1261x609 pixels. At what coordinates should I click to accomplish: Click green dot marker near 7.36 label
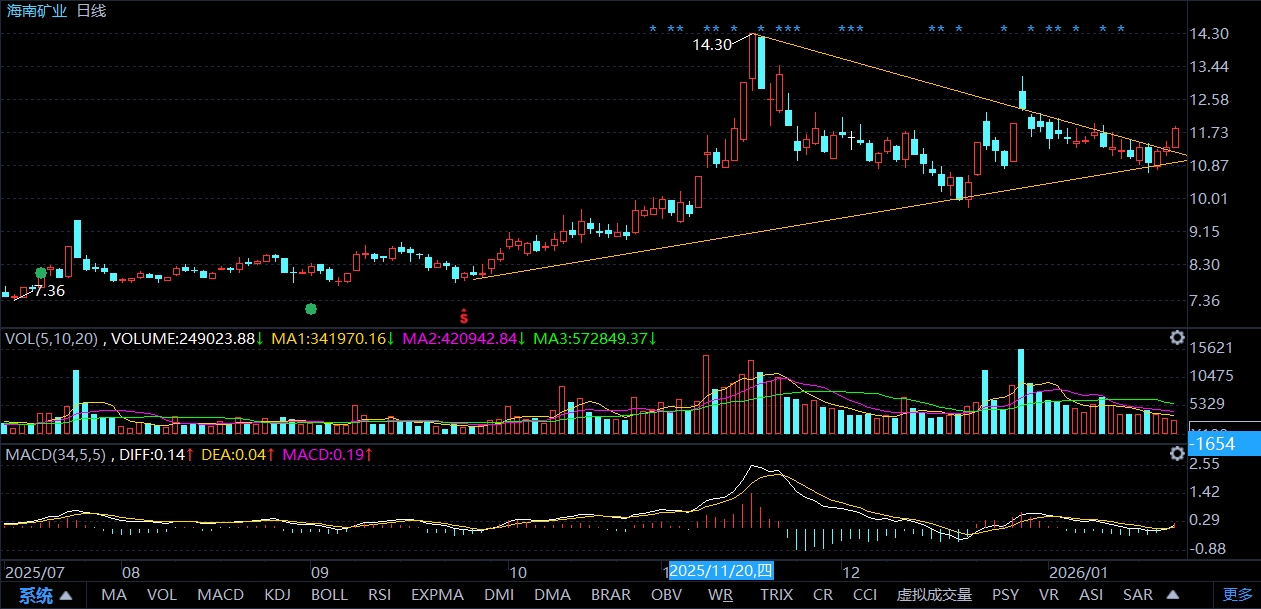coord(41,273)
